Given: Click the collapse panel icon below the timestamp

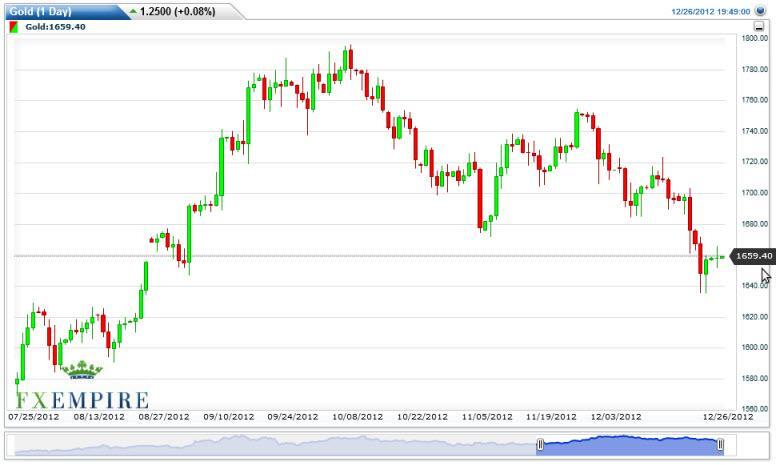Looking at the screenshot, I should coord(760,27).
